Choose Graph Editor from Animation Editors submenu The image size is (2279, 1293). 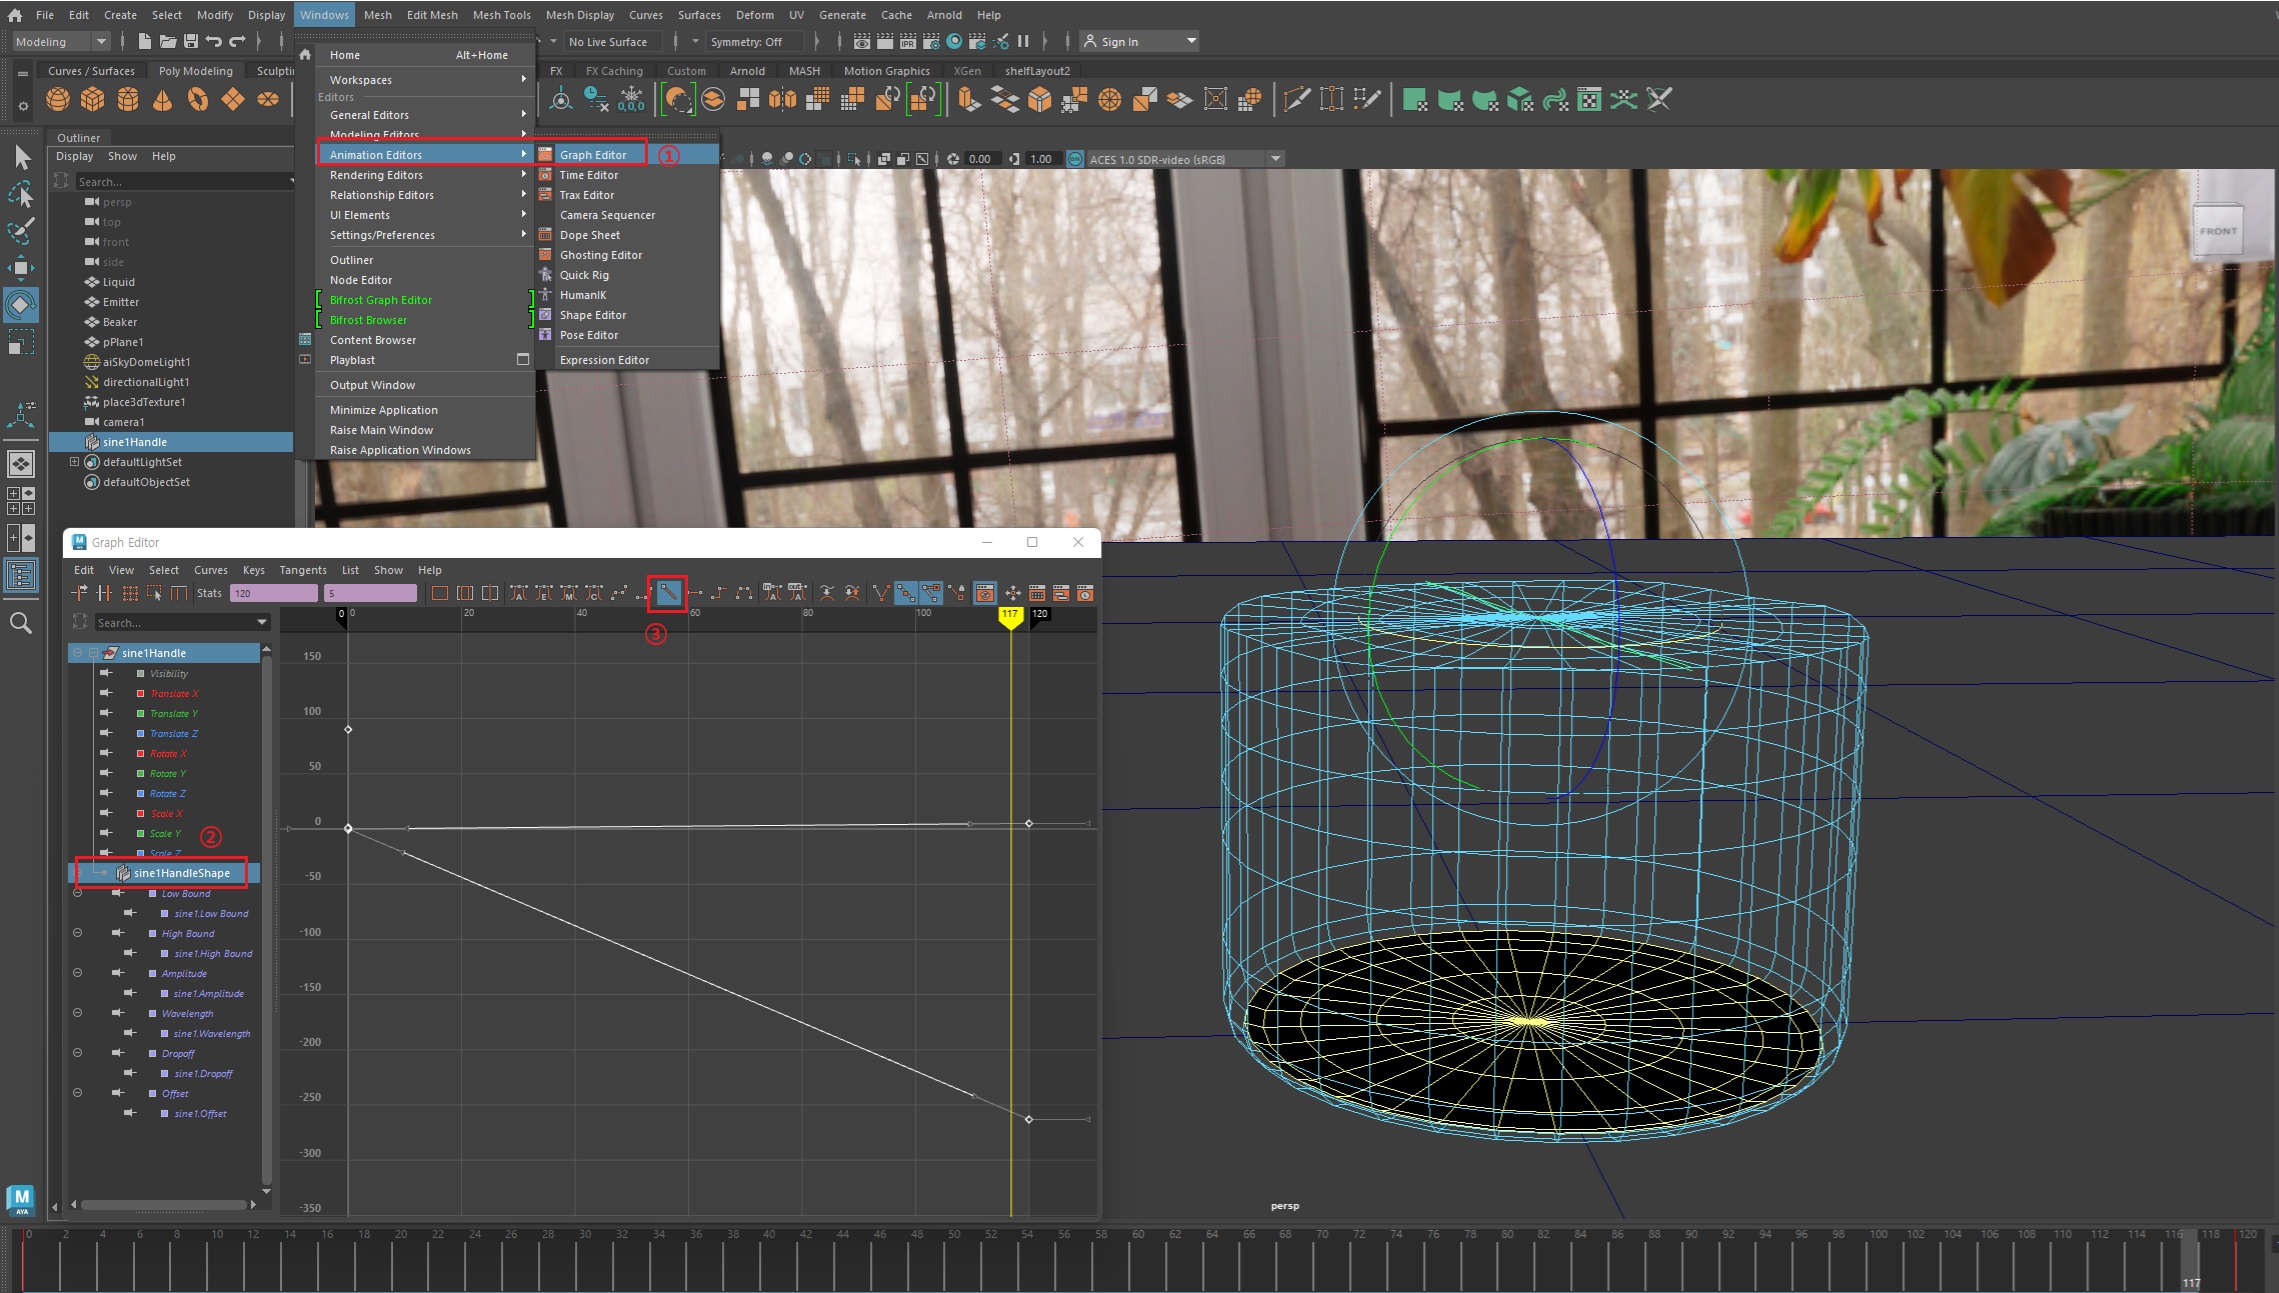click(x=593, y=155)
